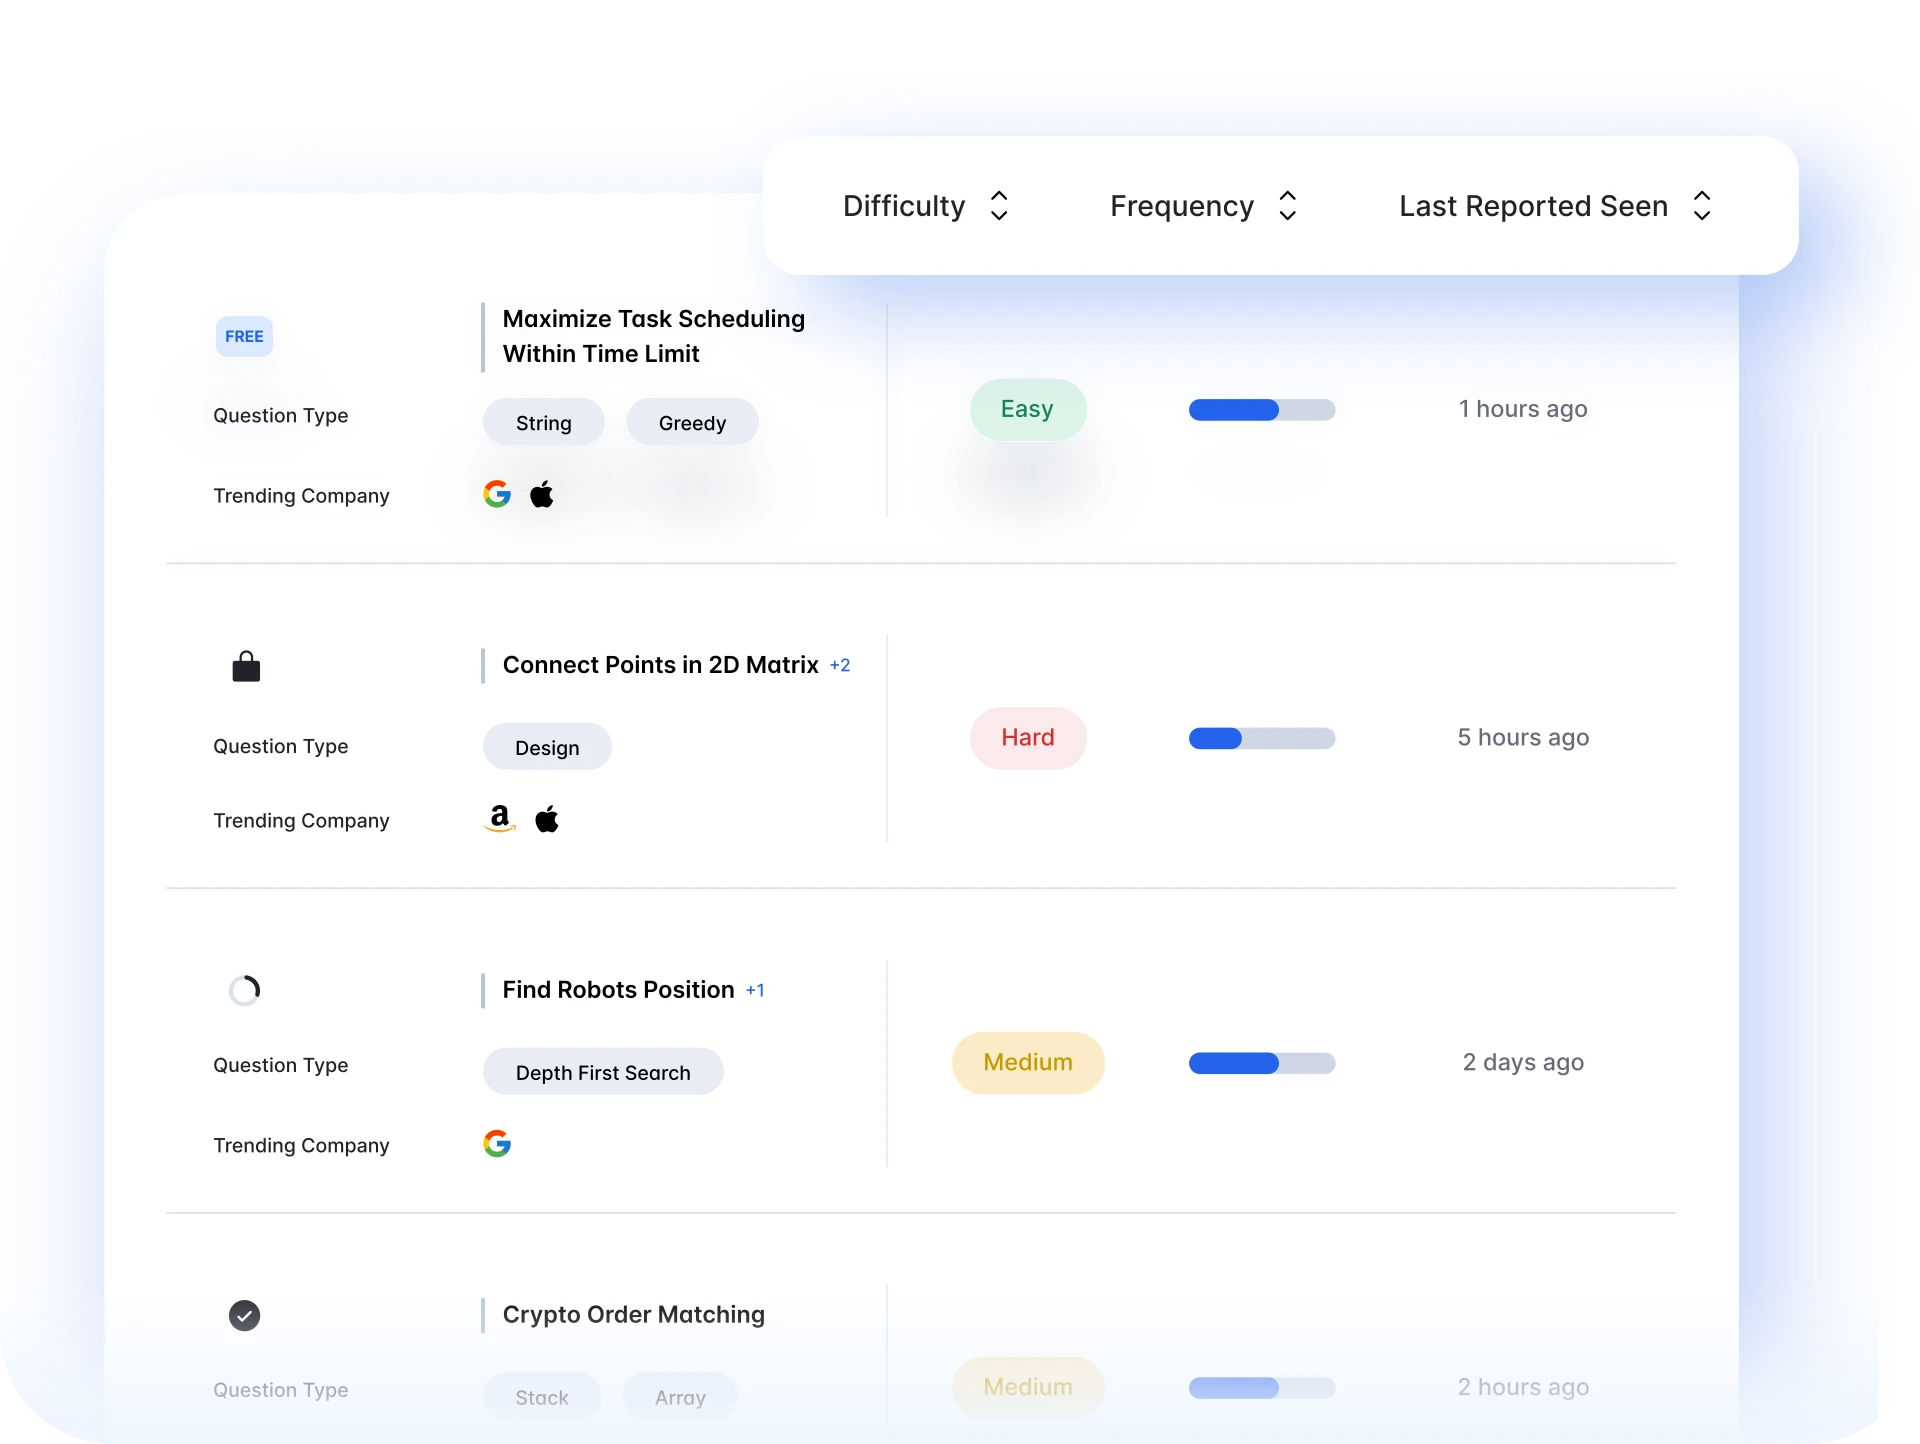Click the +2 link on Connect Points in 2D Matrix
1920x1444 pixels.
click(840, 665)
